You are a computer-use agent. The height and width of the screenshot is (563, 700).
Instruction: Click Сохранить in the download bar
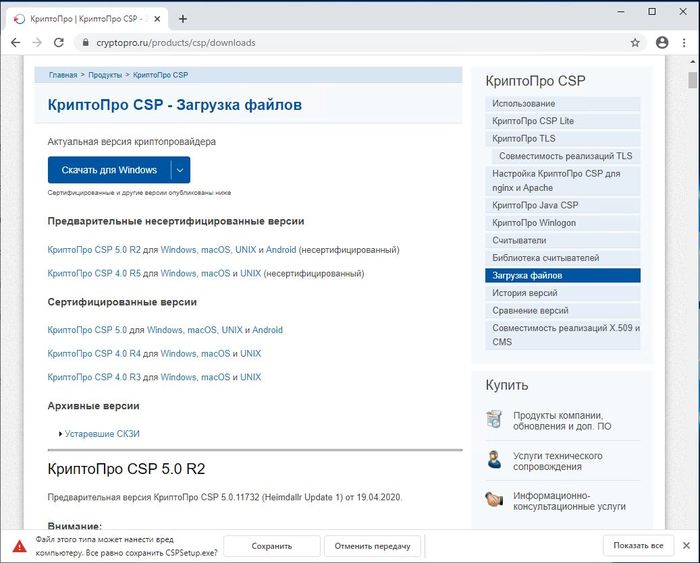pos(271,546)
